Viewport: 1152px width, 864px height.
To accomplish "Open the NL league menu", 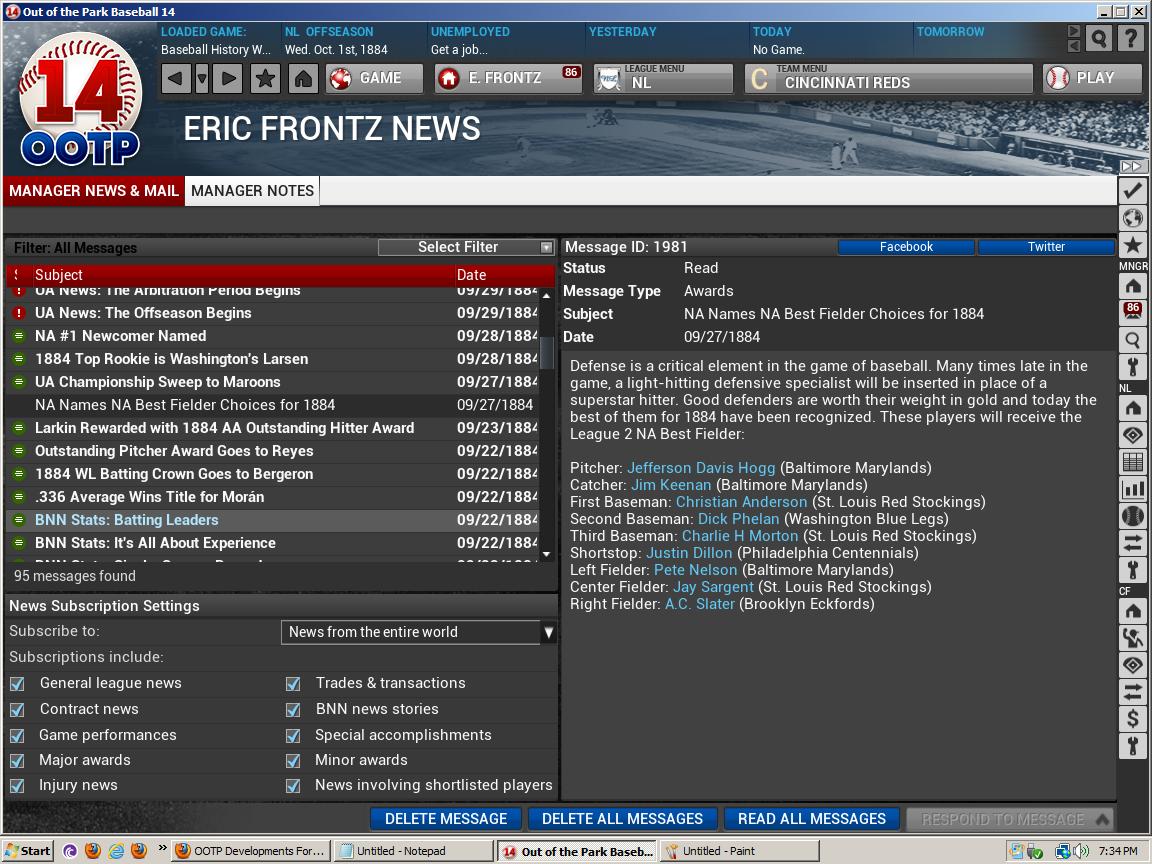I will click(x=662, y=78).
